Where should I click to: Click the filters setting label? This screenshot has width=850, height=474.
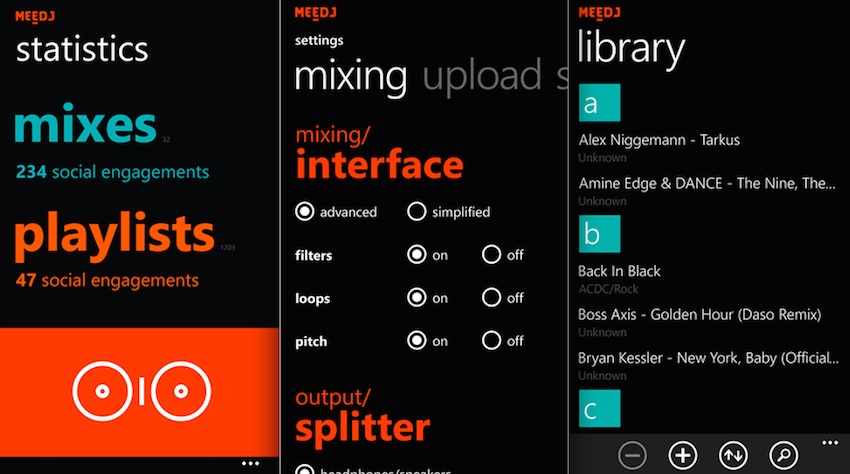pos(313,255)
